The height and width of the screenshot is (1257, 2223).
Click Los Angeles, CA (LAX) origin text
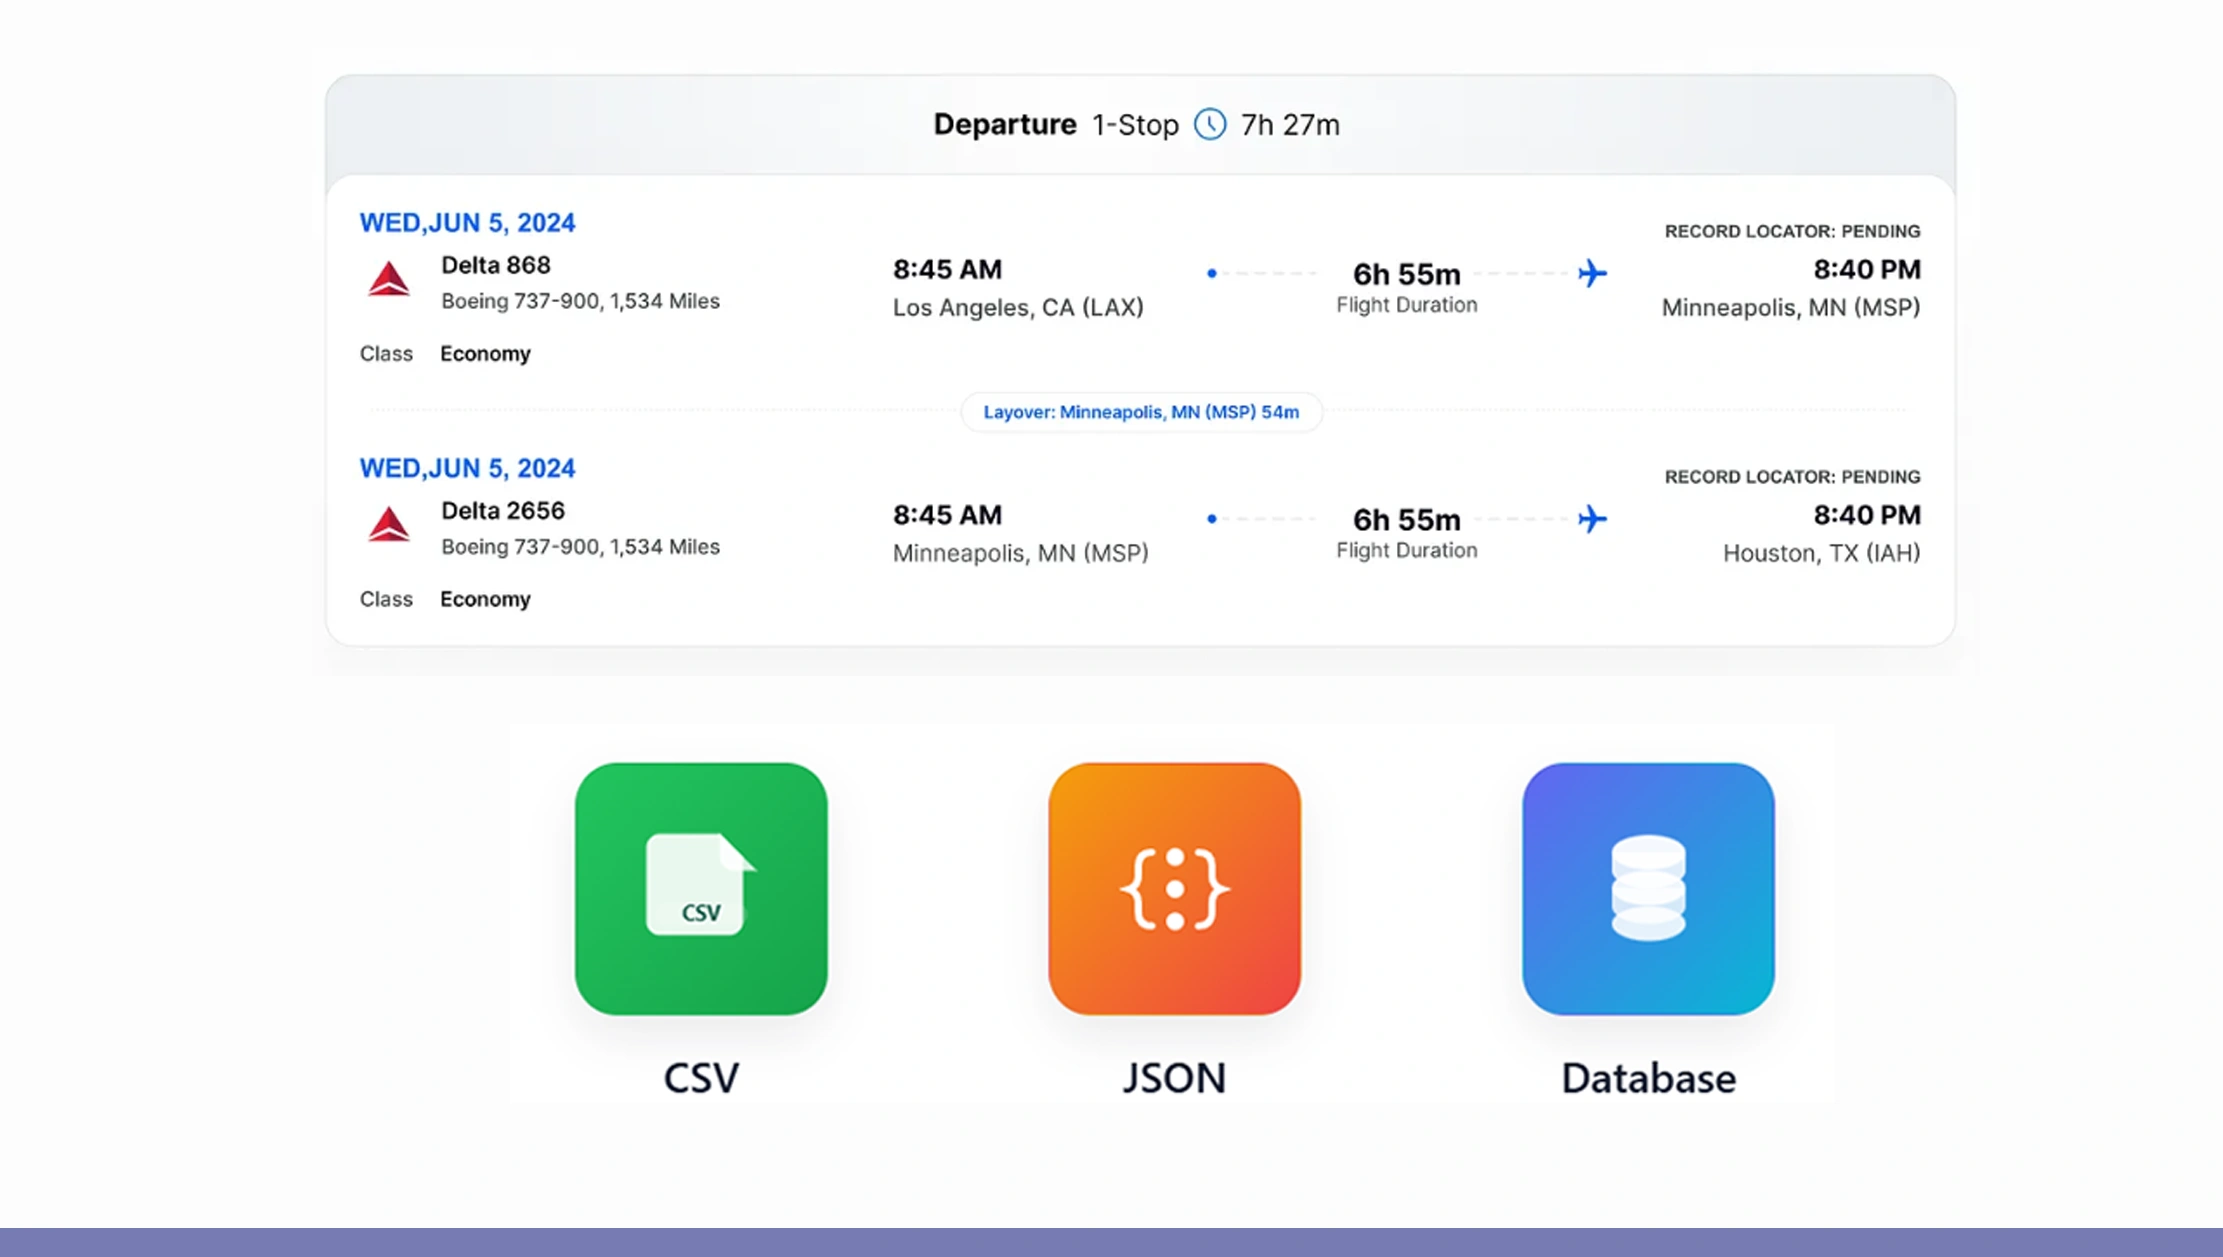(x=1017, y=308)
